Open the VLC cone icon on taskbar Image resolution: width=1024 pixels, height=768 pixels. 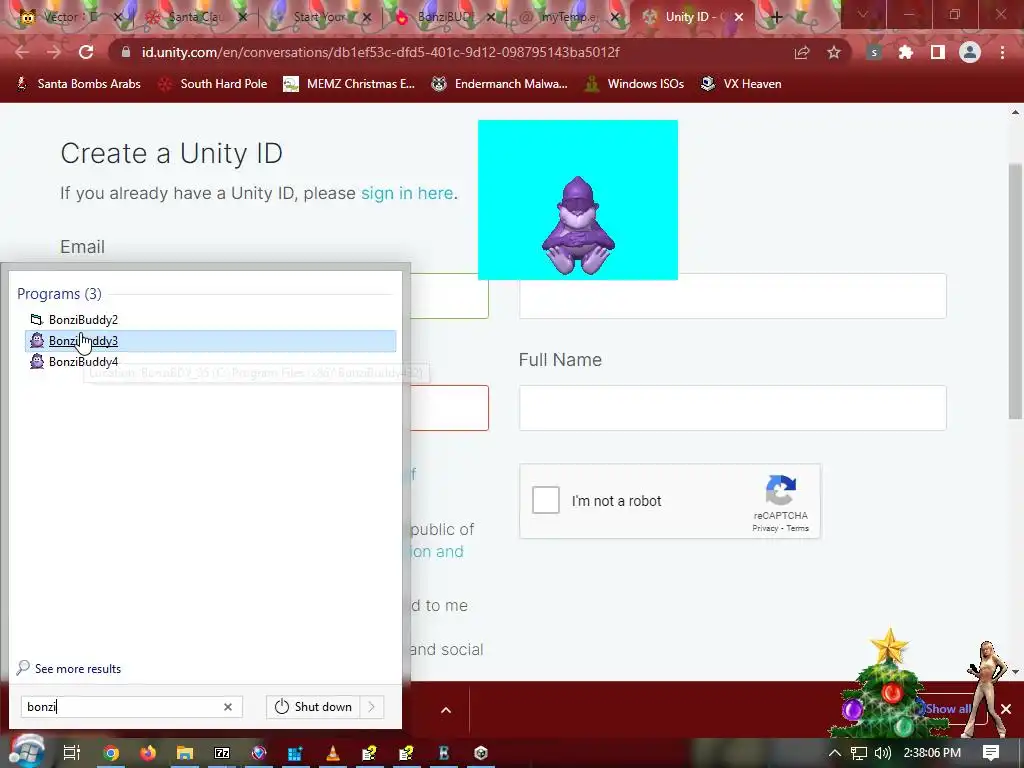[x=333, y=753]
